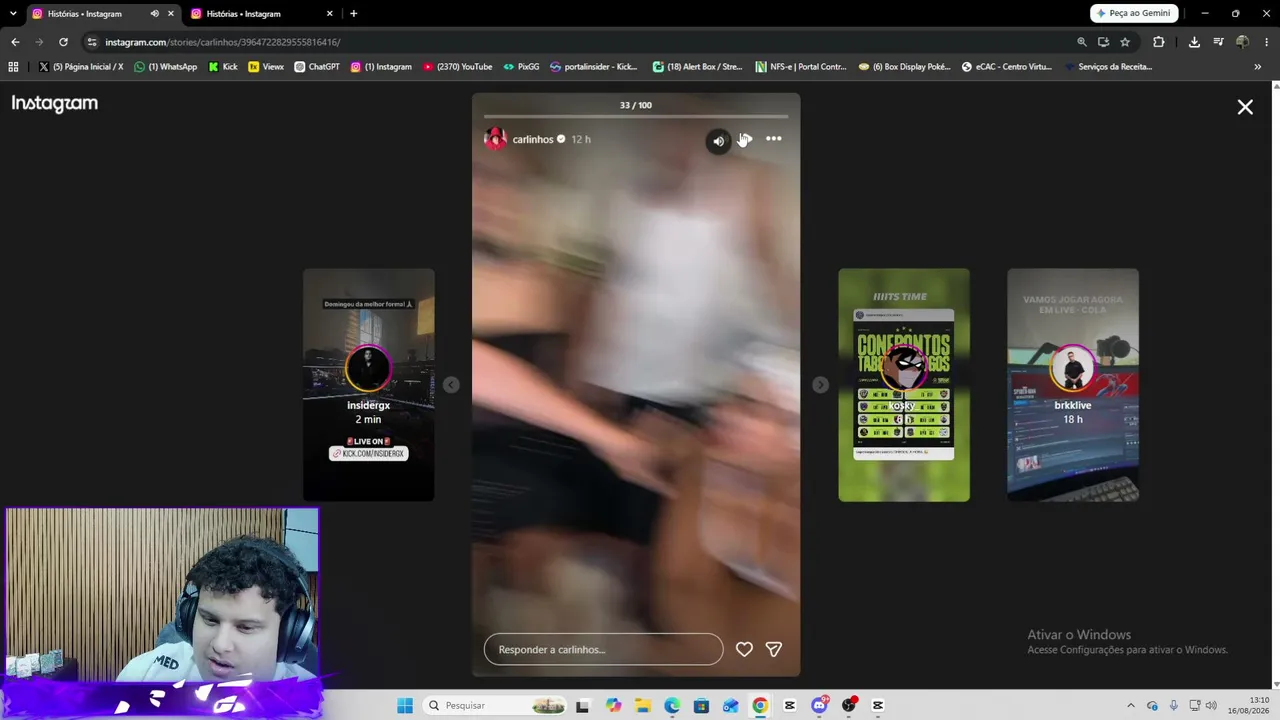The width and height of the screenshot is (1280, 720).
Task: Open the Página Inicial / X bookmark
Action: (81, 67)
